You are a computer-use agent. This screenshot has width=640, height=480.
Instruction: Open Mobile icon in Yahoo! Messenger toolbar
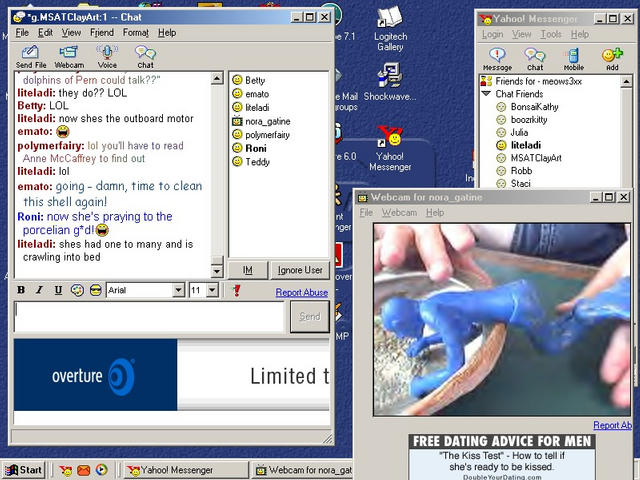tap(573, 59)
